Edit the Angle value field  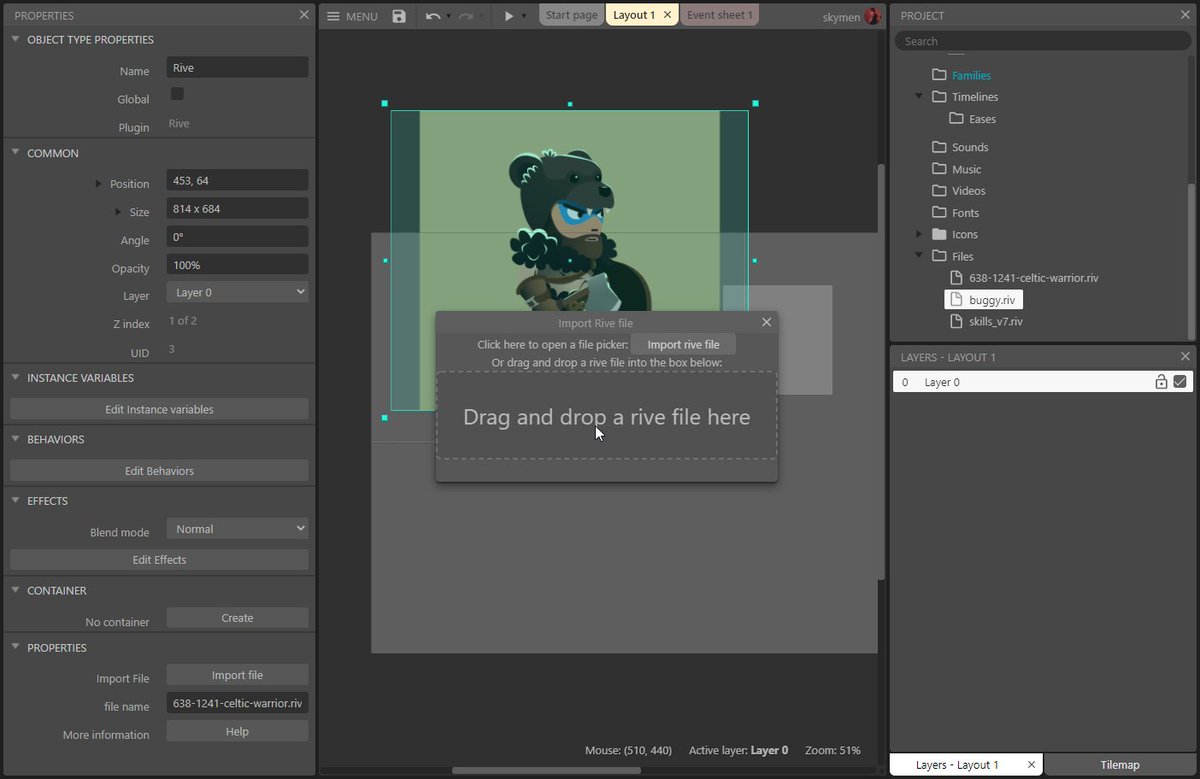237,237
